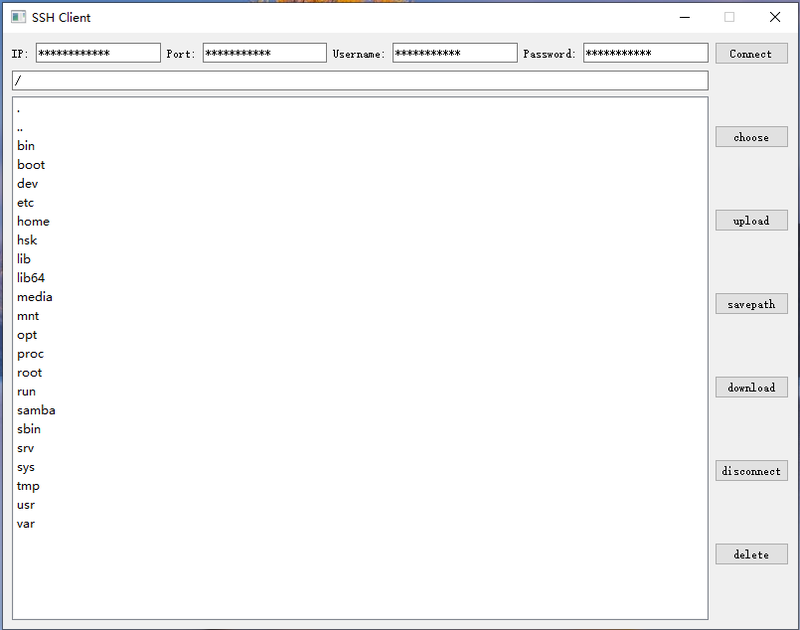This screenshot has width=800, height=630.
Task: Click the upload button
Action: pyautogui.click(x=751, y=220)
